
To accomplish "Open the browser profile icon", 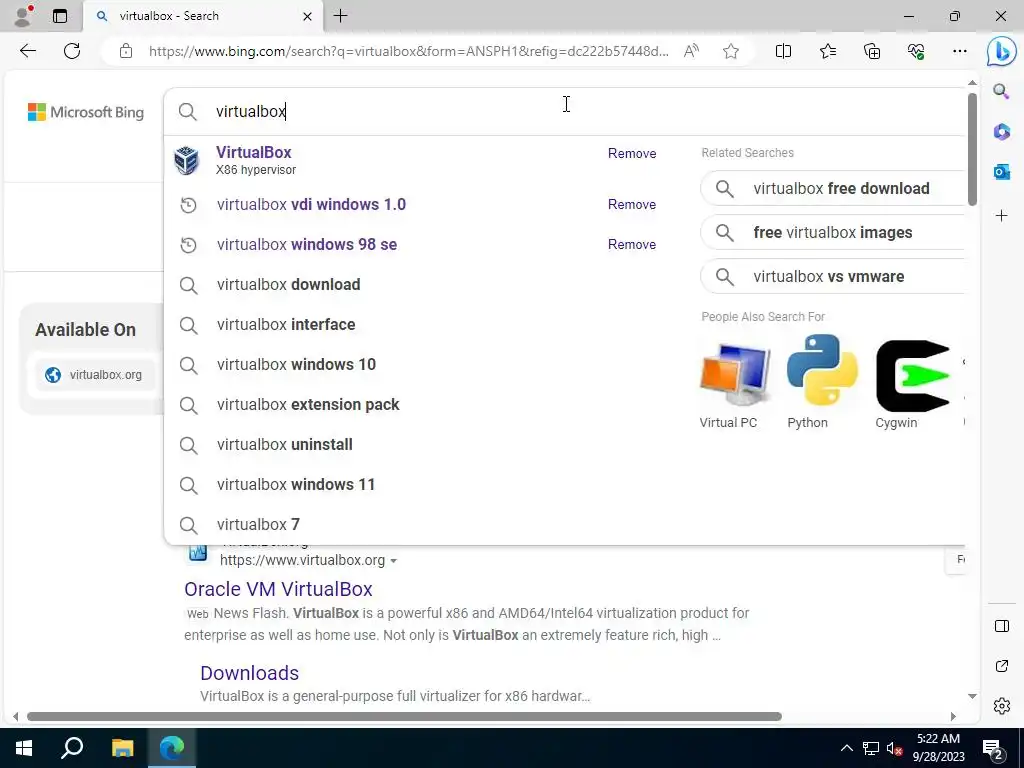I will pyautogui.click(x=23, y=16).
